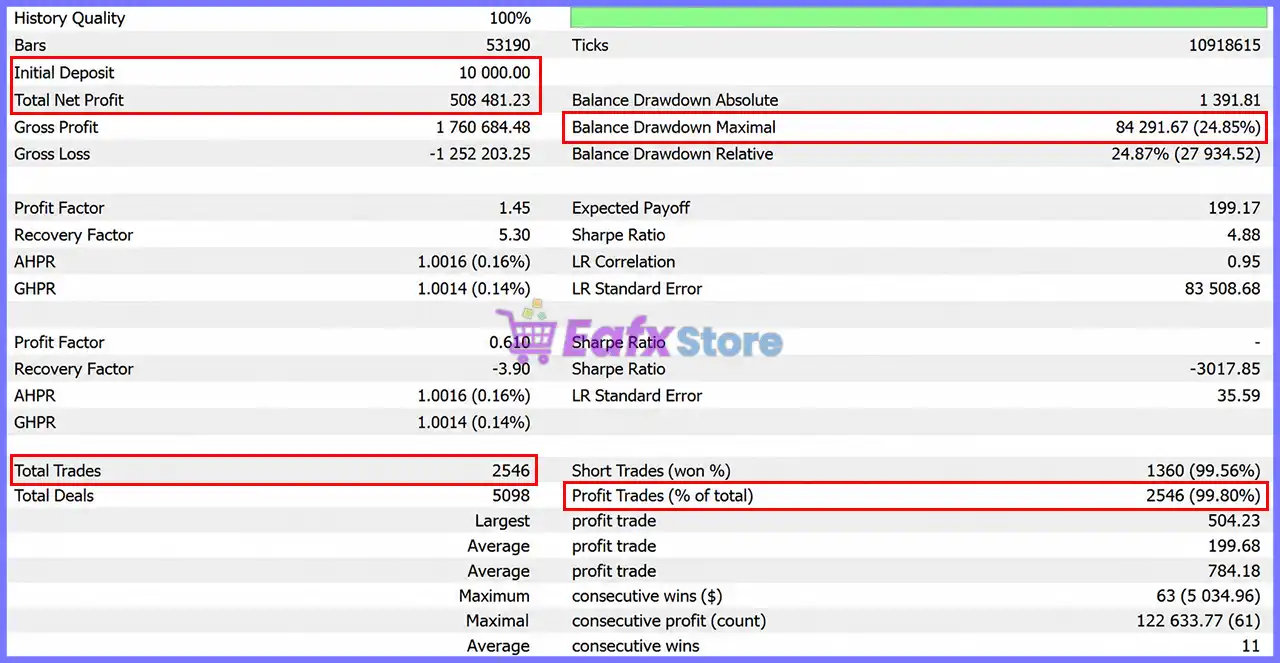Click the consecutive profit value "122 633.77 (61)"

1199,621
